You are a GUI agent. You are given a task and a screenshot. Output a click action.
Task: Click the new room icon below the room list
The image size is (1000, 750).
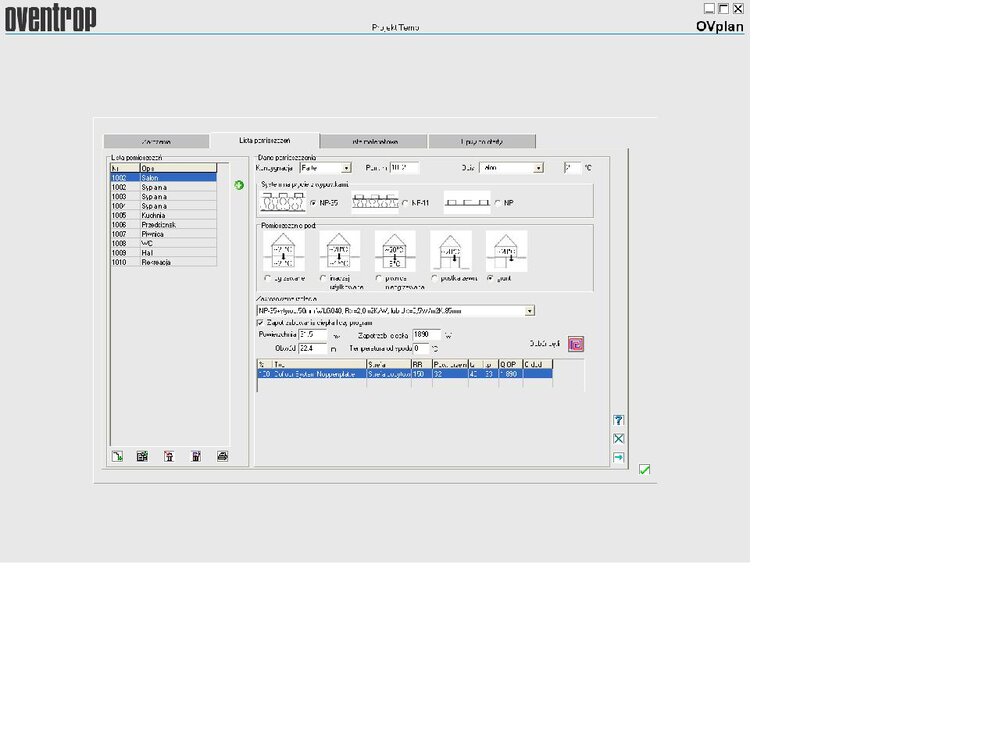click(x=117, y=456)
